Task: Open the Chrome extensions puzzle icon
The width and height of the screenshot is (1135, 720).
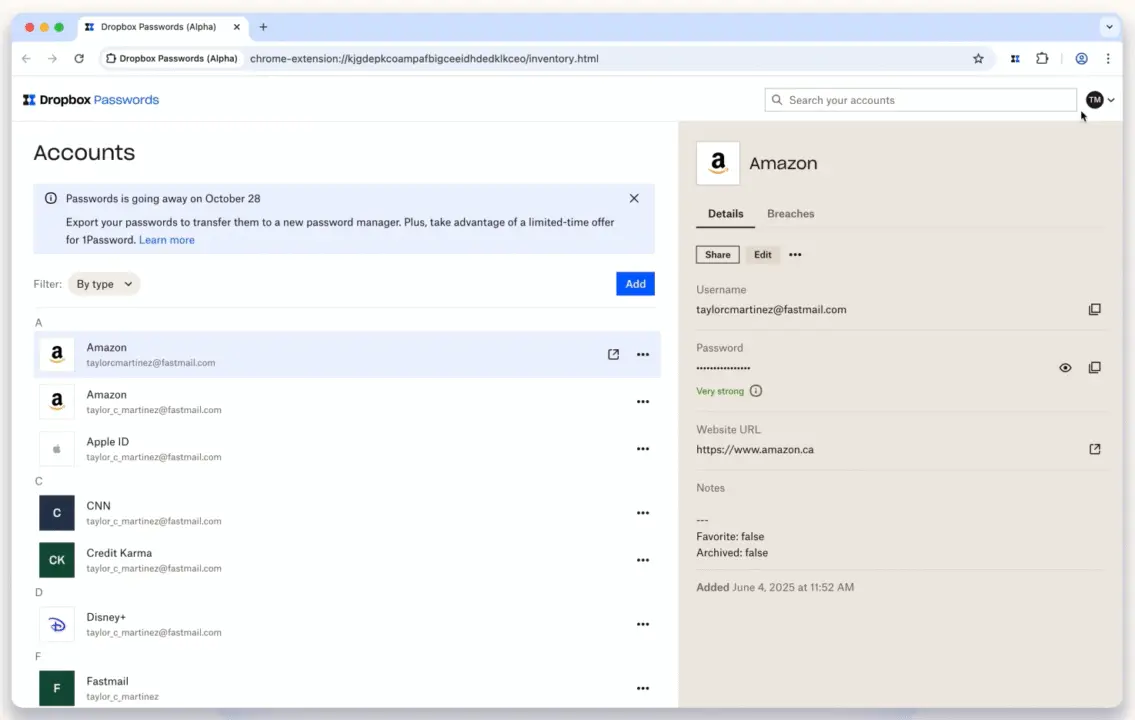Action: click(x=1042, y=59)
